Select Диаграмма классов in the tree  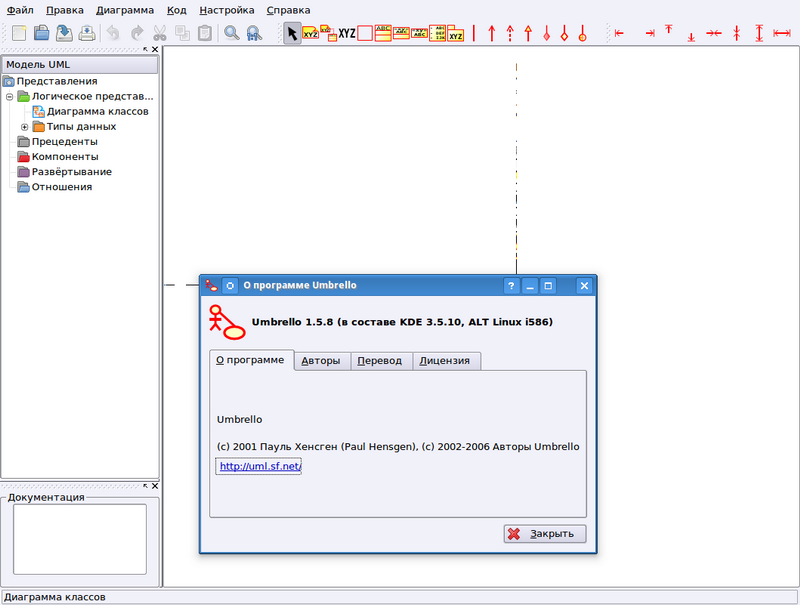pyautogui.click(x=91, y=111)
